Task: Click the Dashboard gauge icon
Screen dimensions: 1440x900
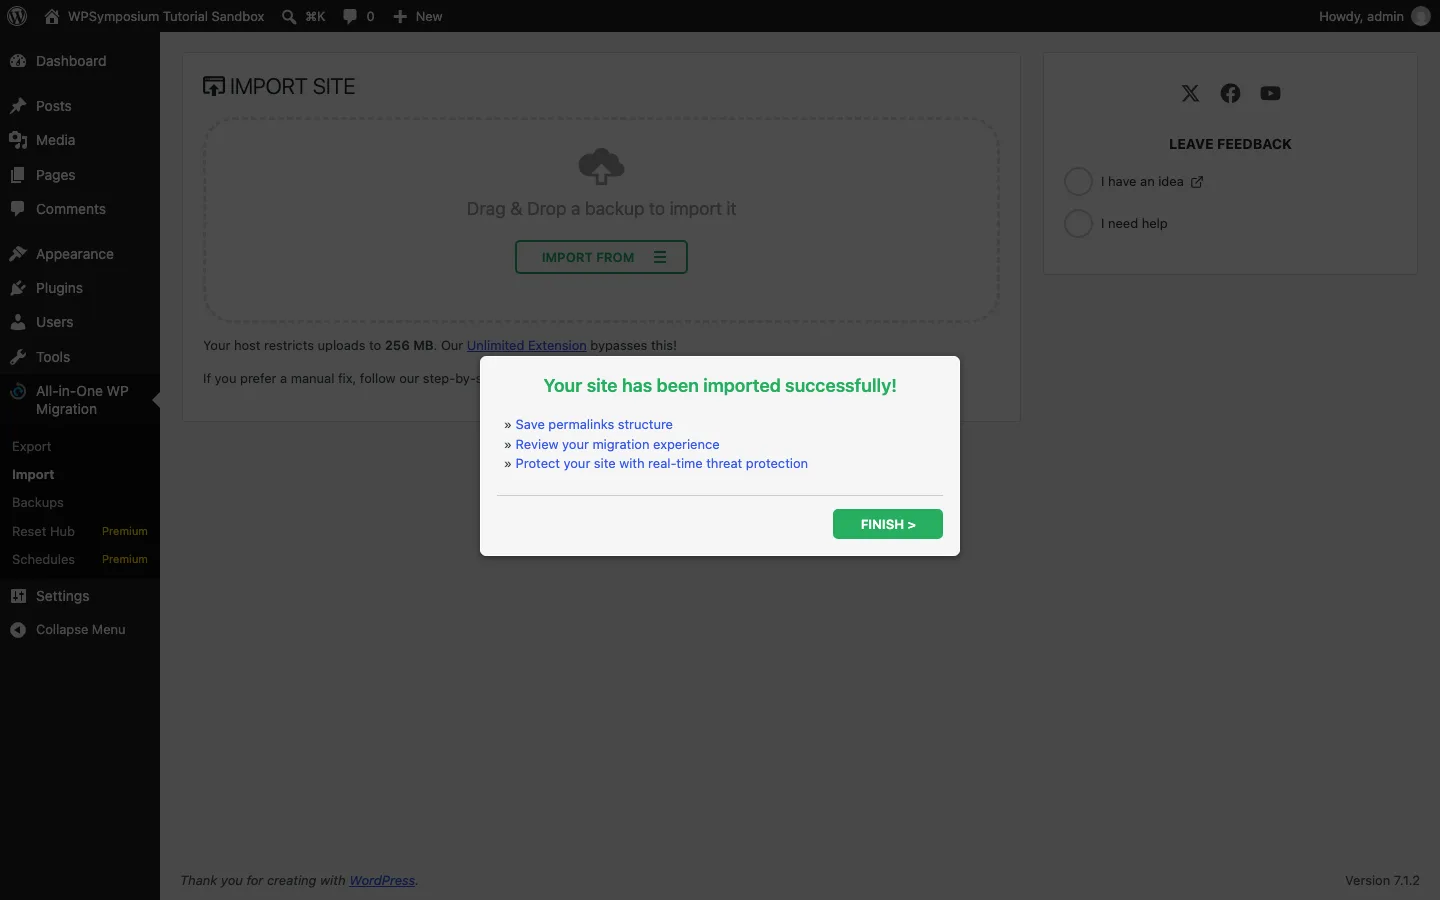Action: [x=18, y=61]
